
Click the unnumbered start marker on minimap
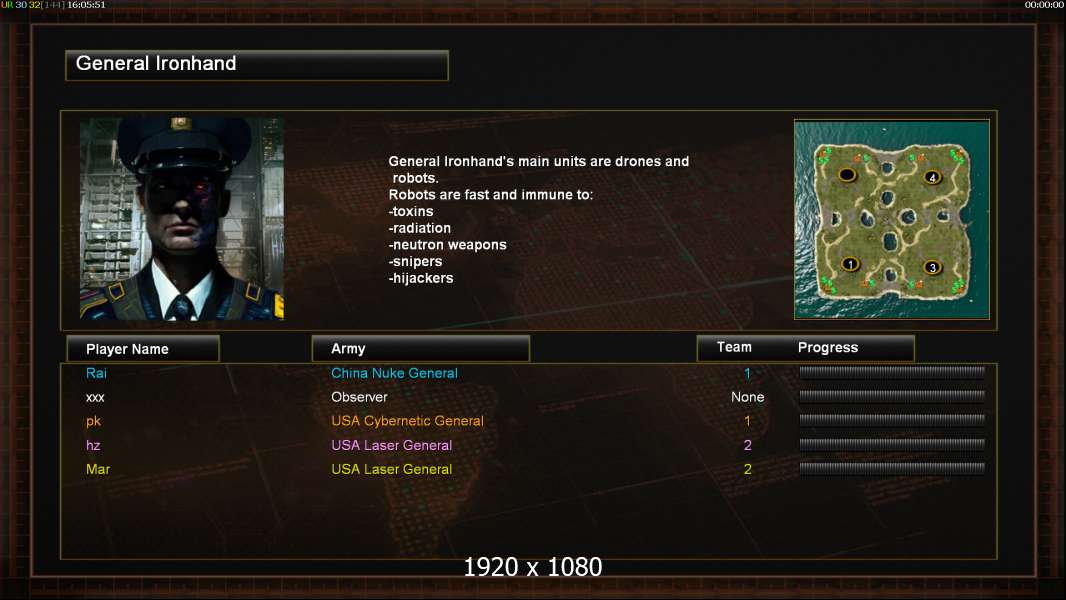coord(847,175)
